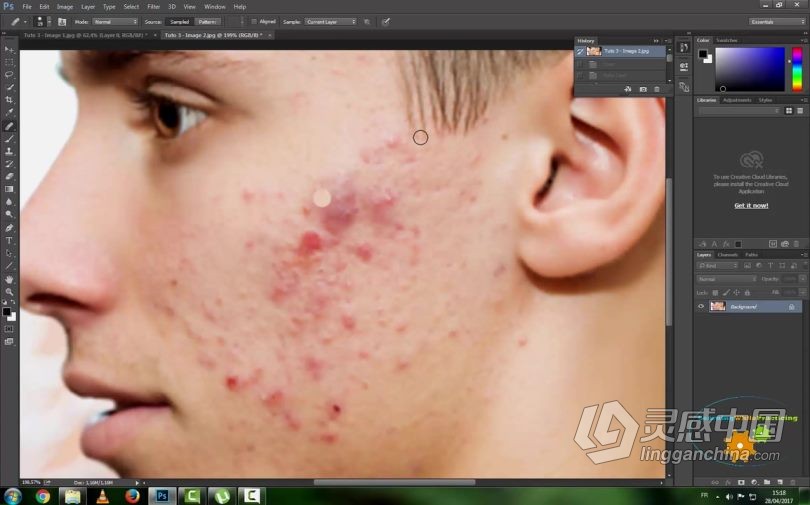Switch to the Swatches tab
The height and width of the screenshot is (505, 810).
coord(726,40)
